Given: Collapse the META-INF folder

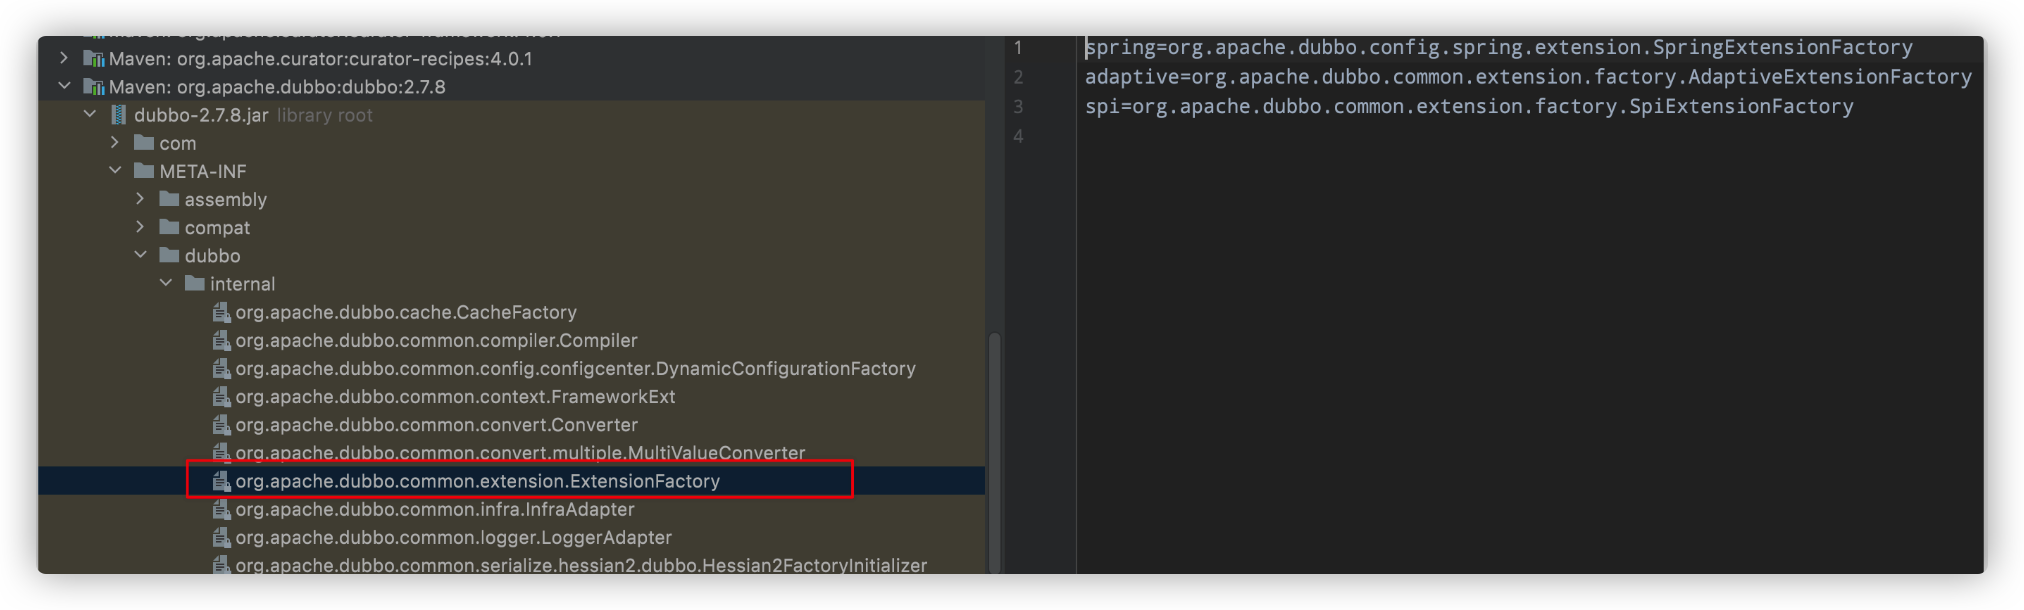Looking at the screenshot, I should click(x=115, y=171).
